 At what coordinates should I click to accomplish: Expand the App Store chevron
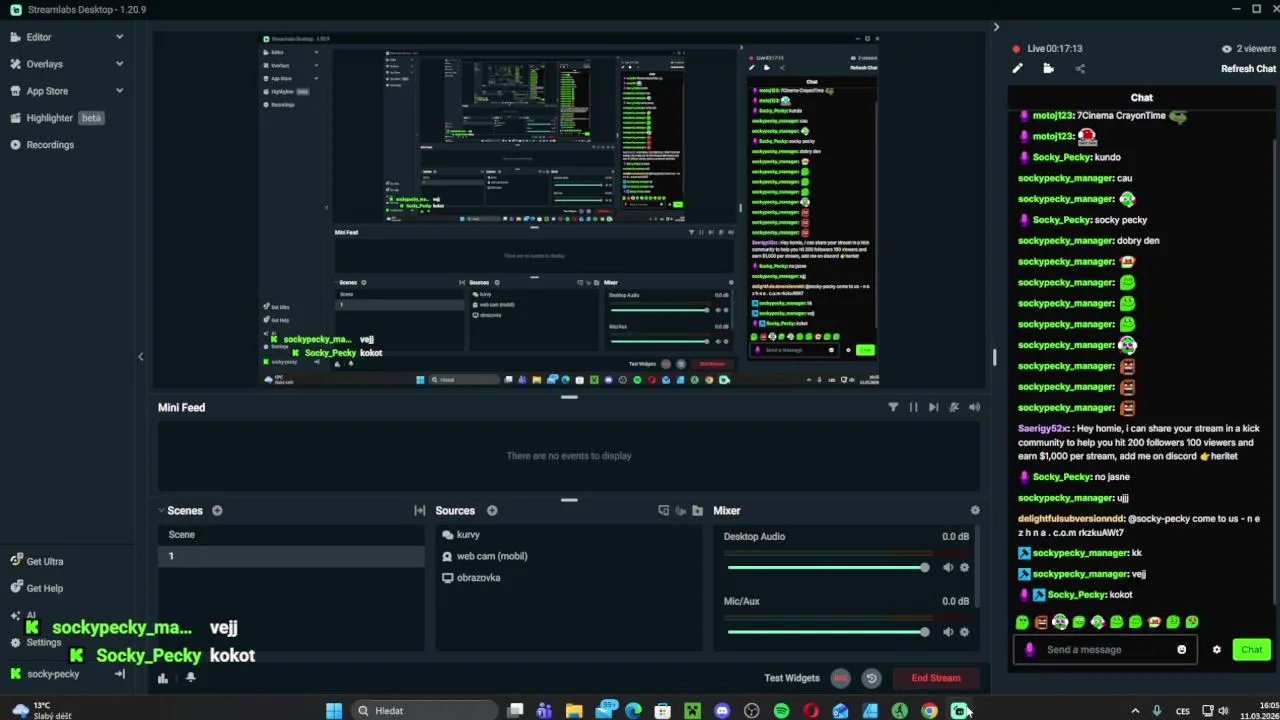point(120,91)
